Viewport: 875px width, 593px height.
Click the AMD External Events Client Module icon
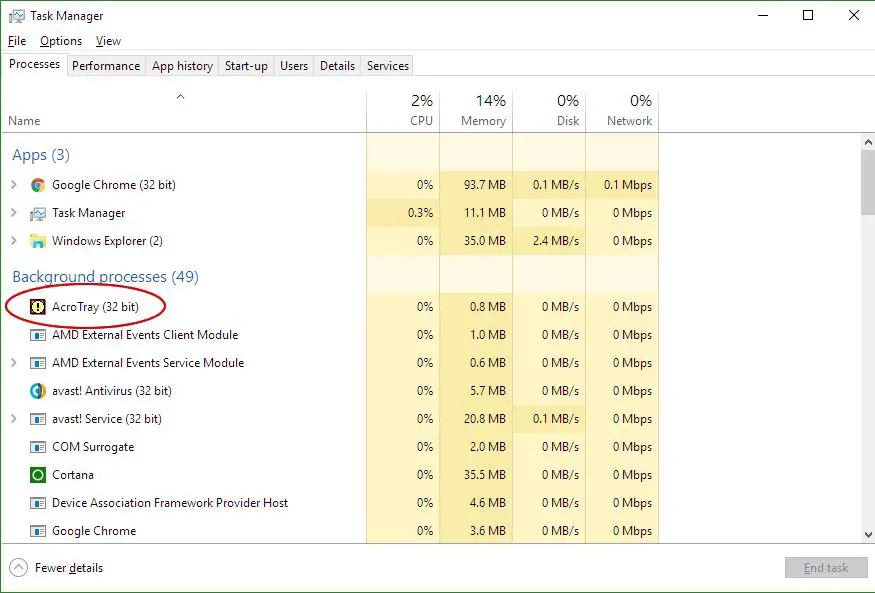37,335
